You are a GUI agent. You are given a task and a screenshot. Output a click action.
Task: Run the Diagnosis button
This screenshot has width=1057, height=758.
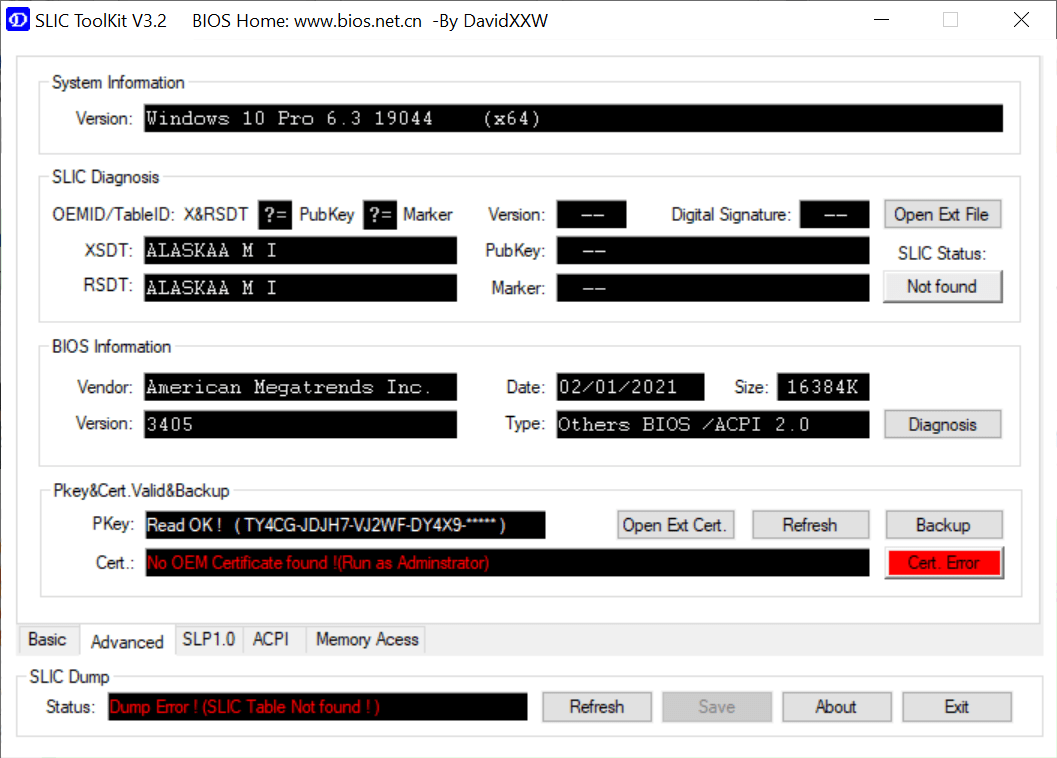click(x=942, y=424)
